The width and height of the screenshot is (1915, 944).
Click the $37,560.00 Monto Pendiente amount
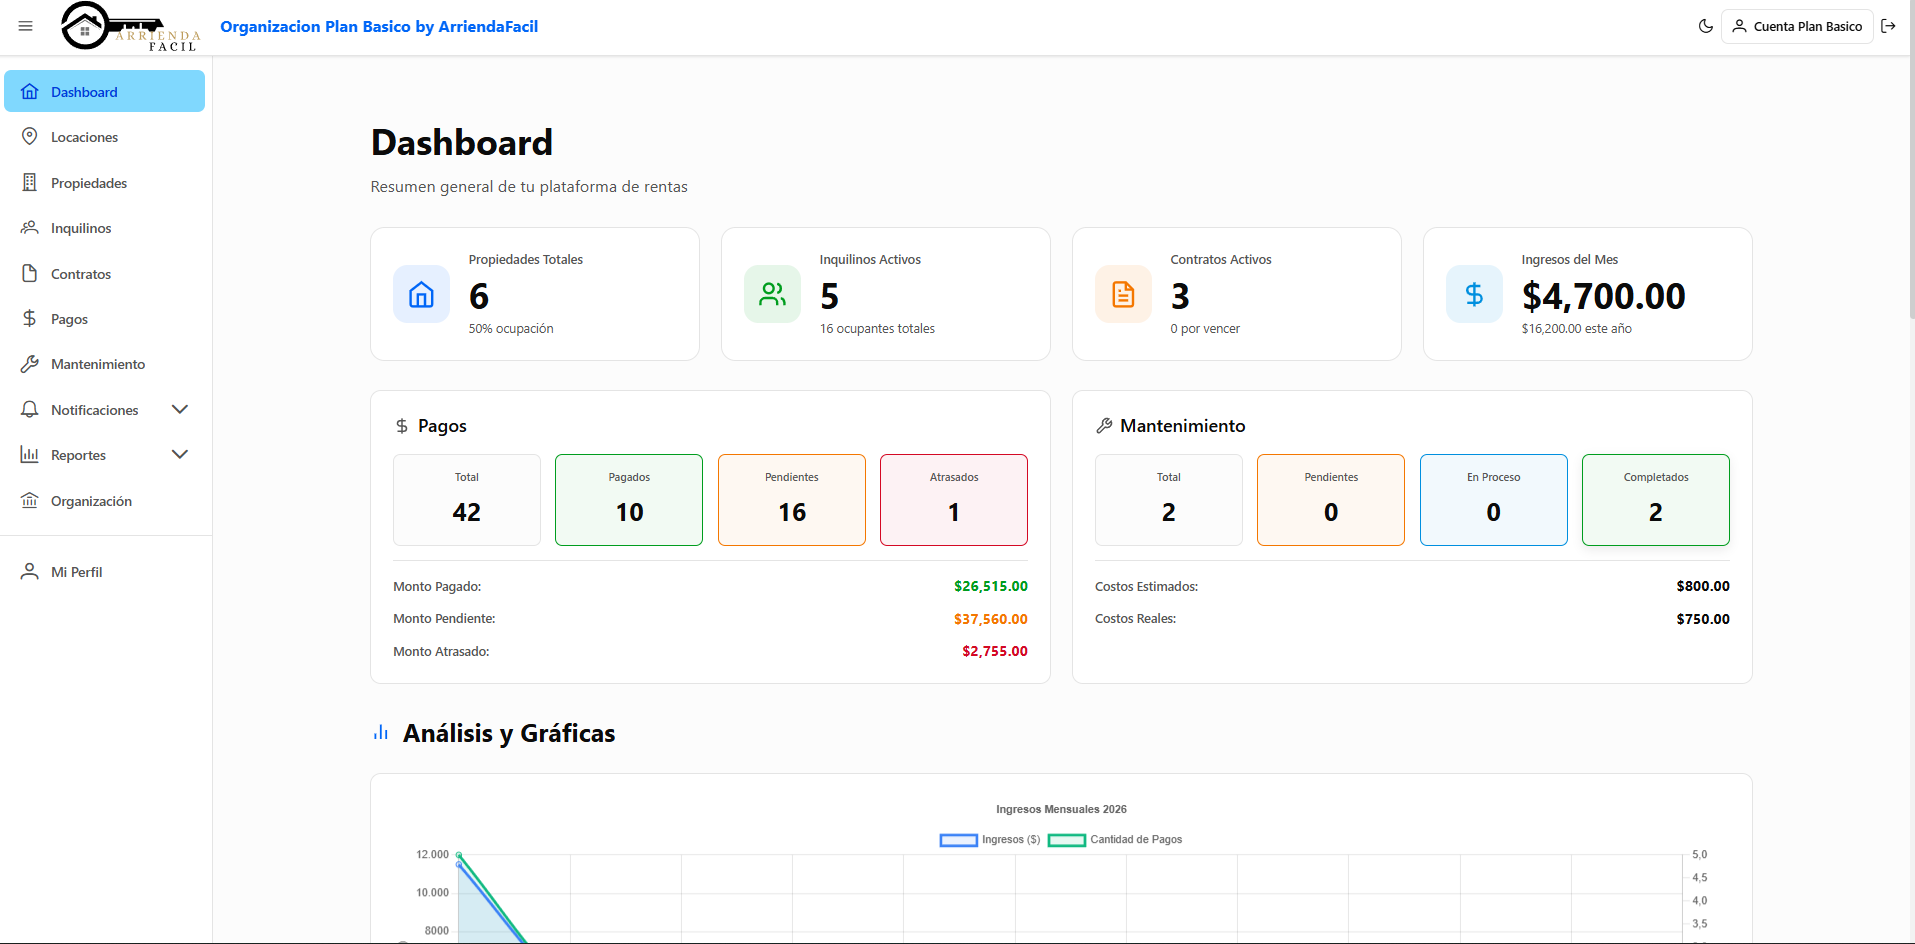tap(991, 619)
